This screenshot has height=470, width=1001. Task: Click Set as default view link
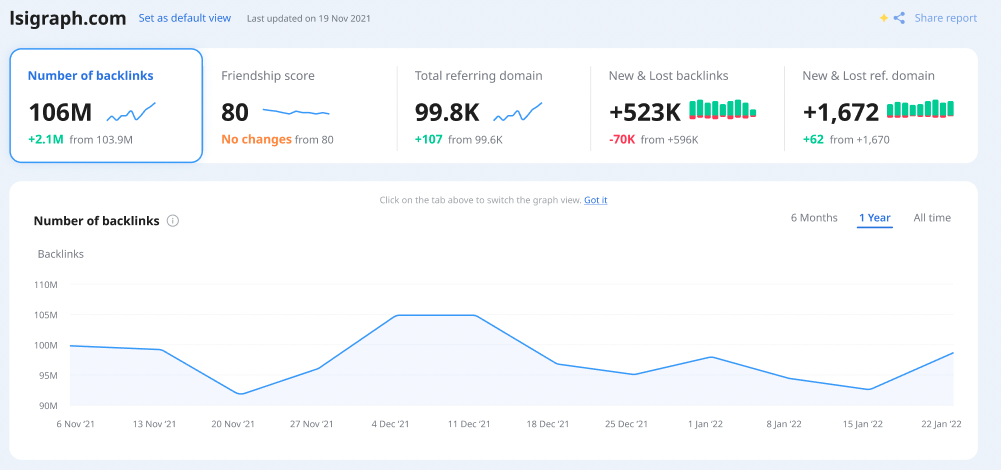[x=184, y=18]
